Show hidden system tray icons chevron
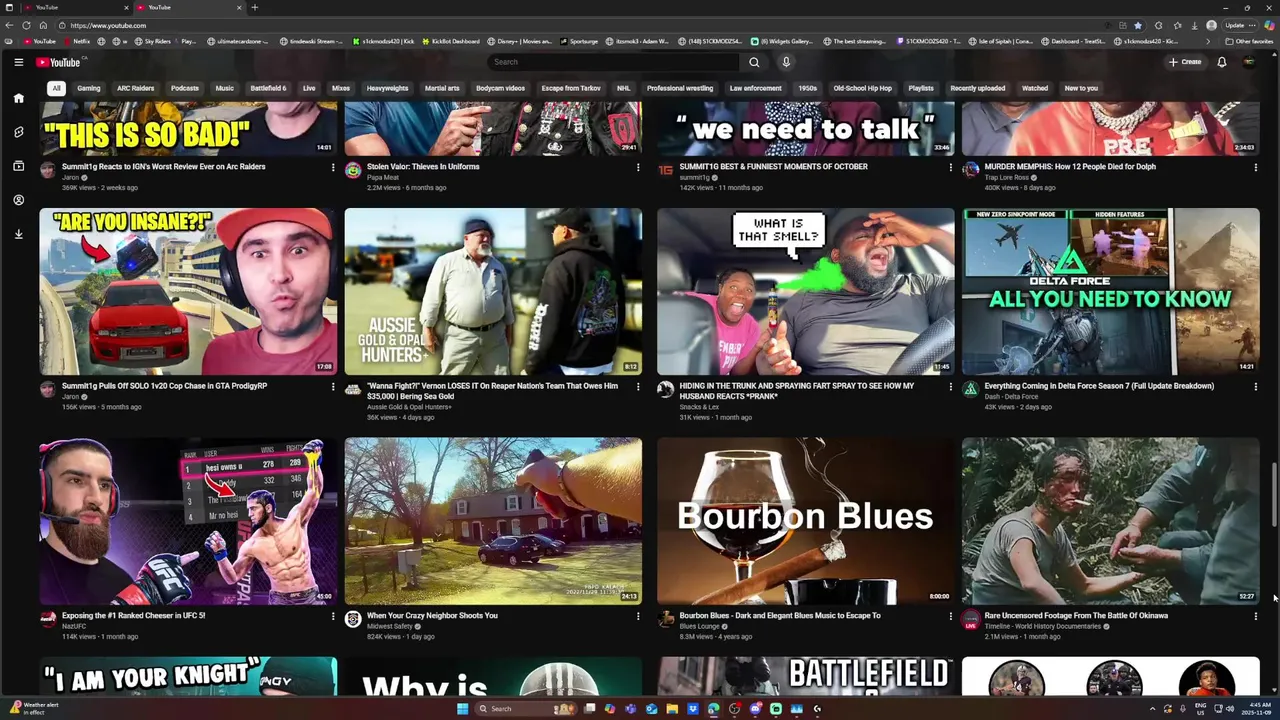The width and height of the screenshot is (1280, 720). (1152, 709)
